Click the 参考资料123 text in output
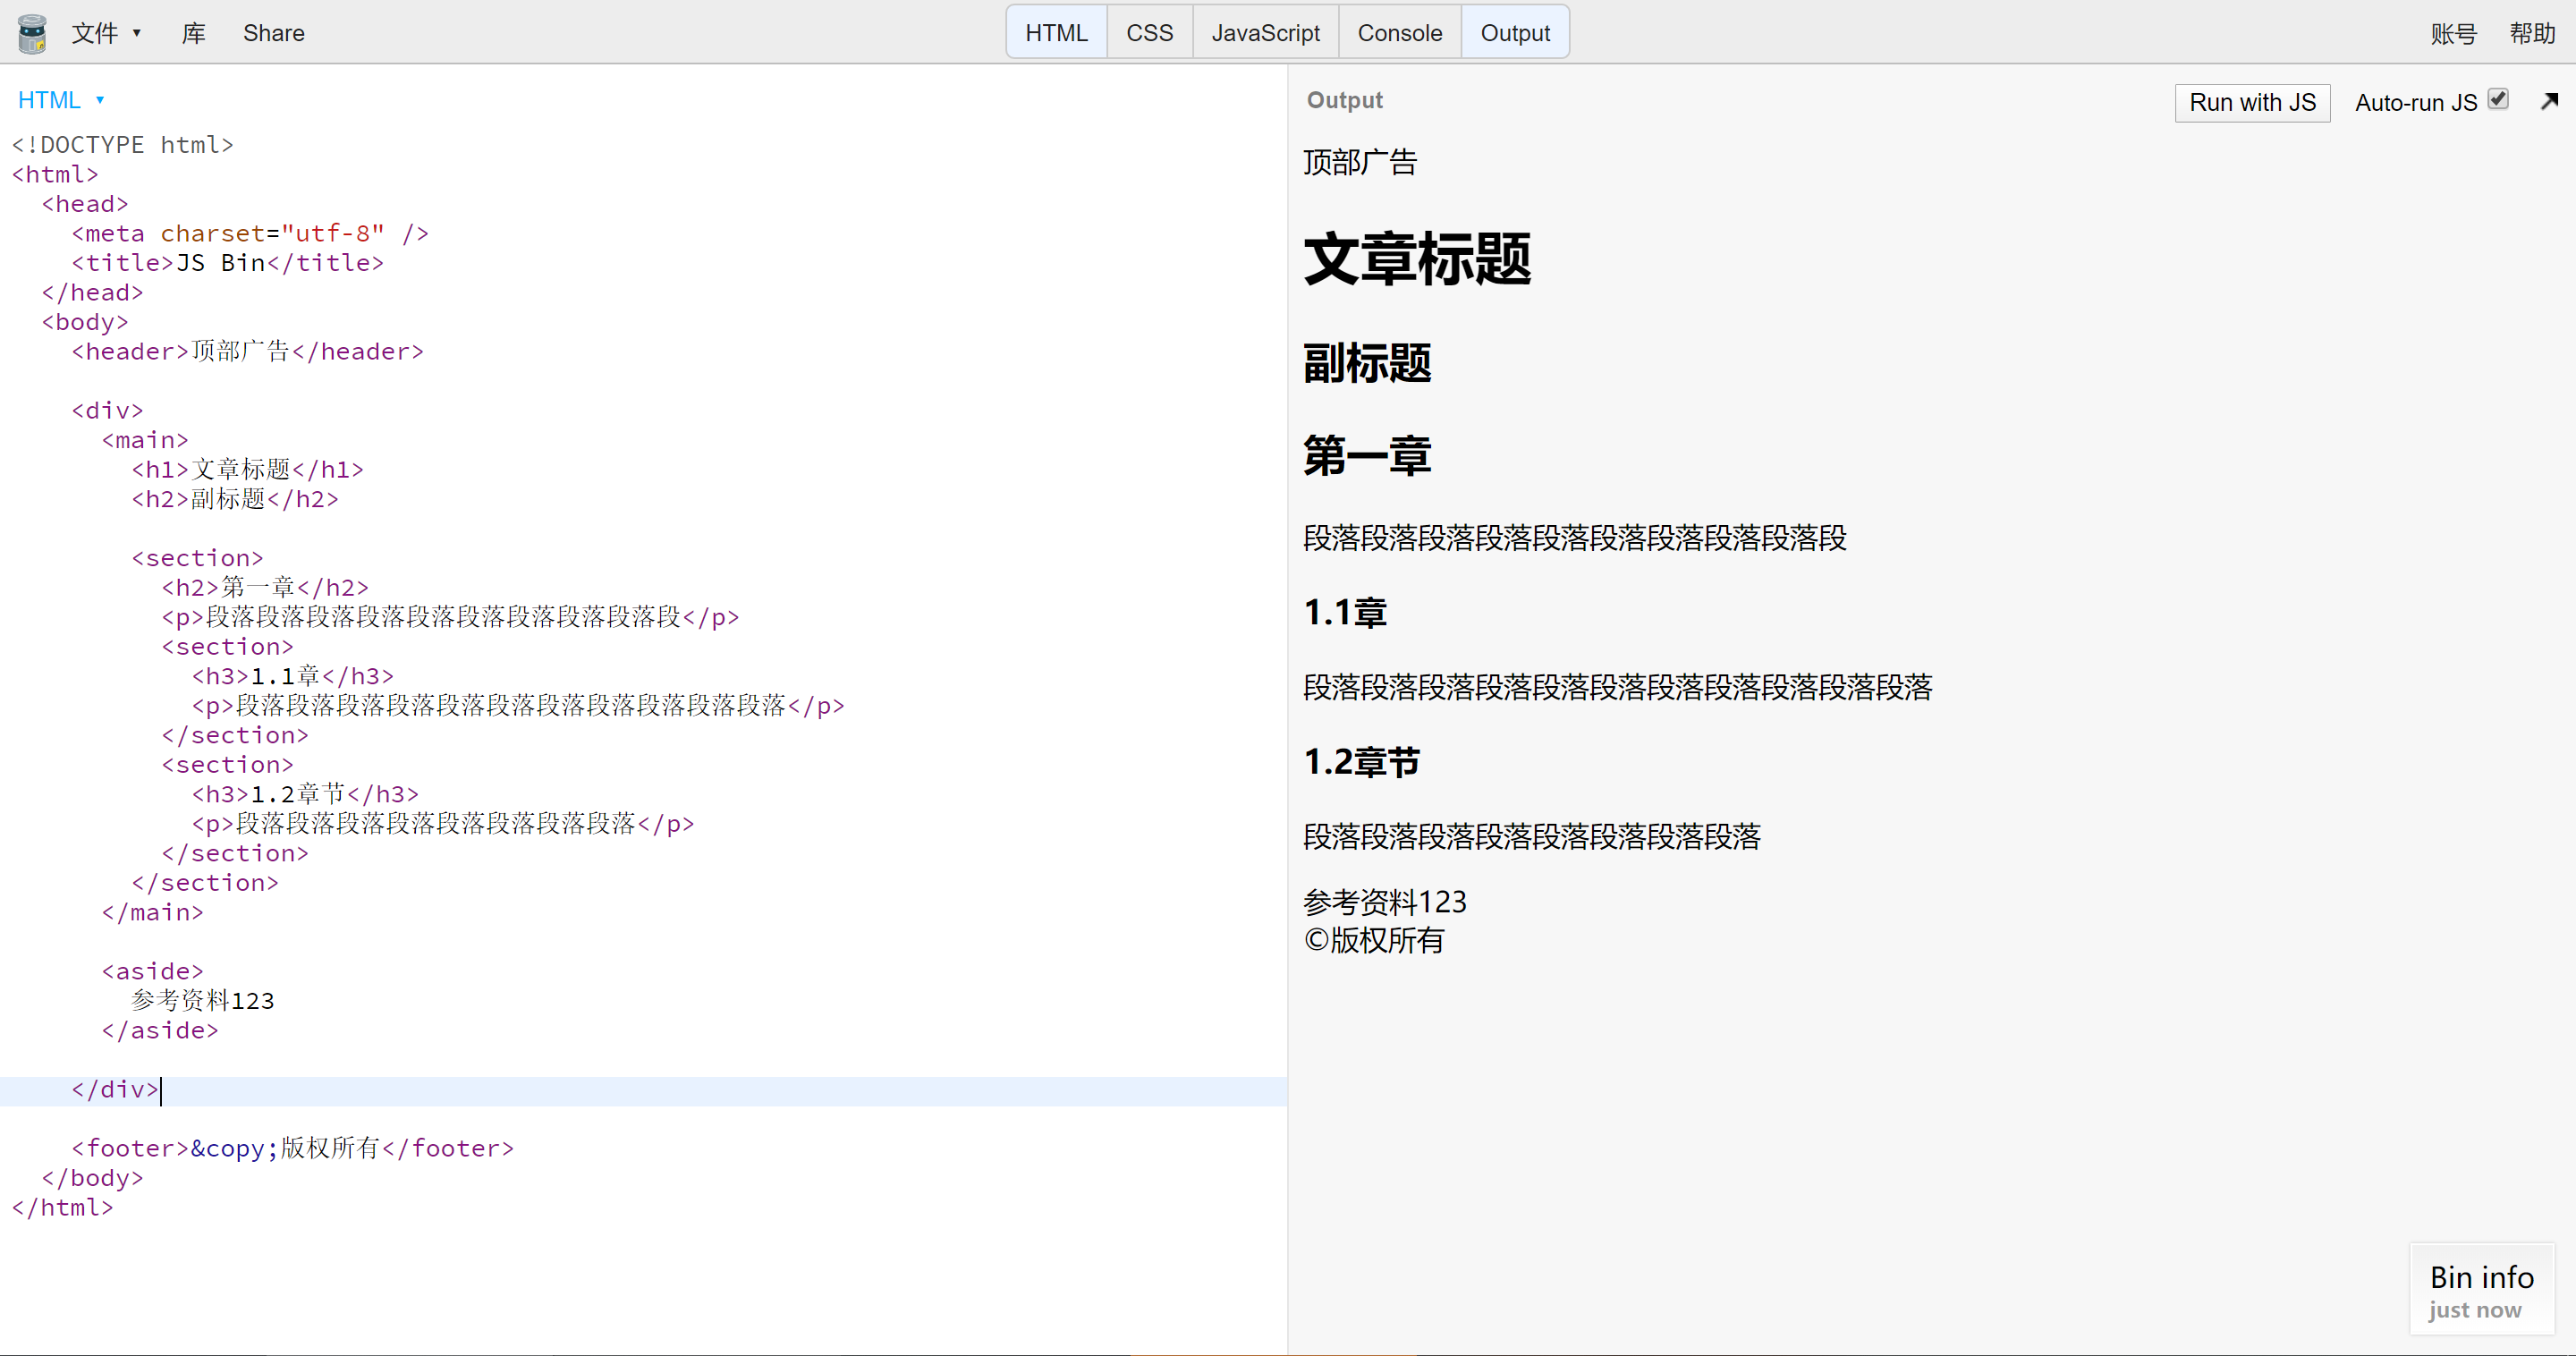Screen dimensions: 2576x1356 click(1385, 902)
